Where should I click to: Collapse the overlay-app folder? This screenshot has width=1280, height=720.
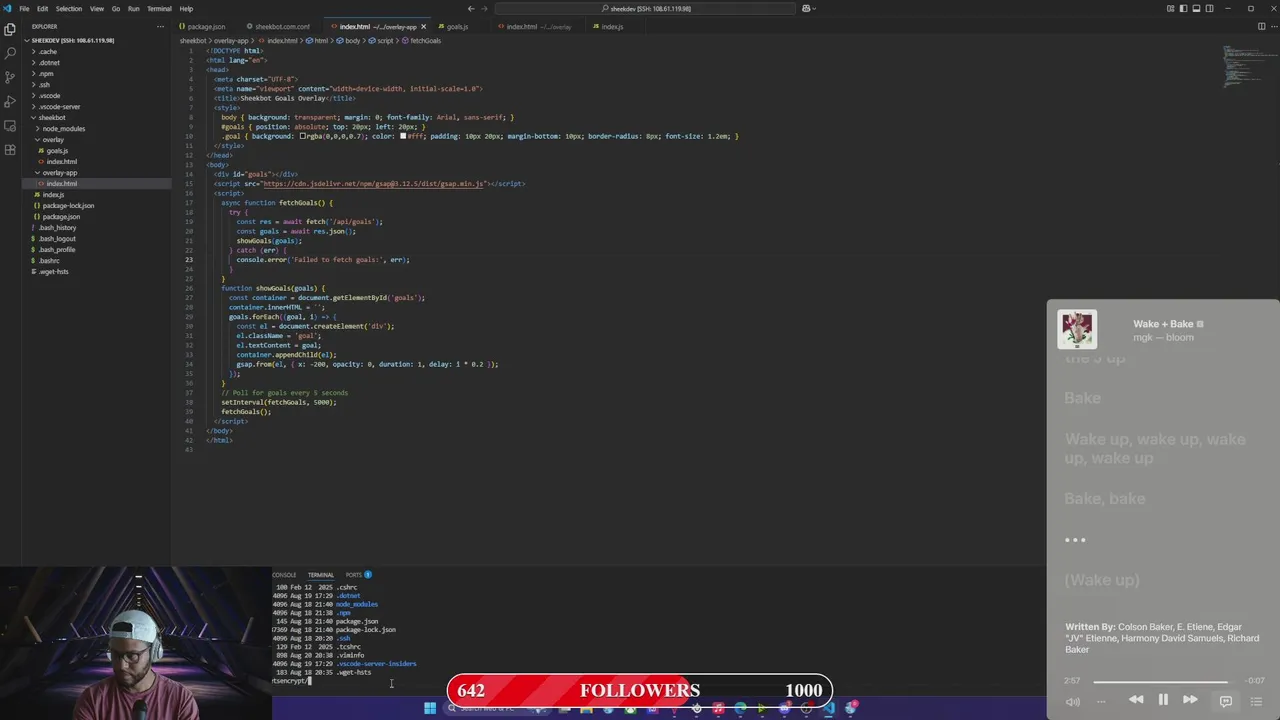pyautogui.click(x=59, y=172)
